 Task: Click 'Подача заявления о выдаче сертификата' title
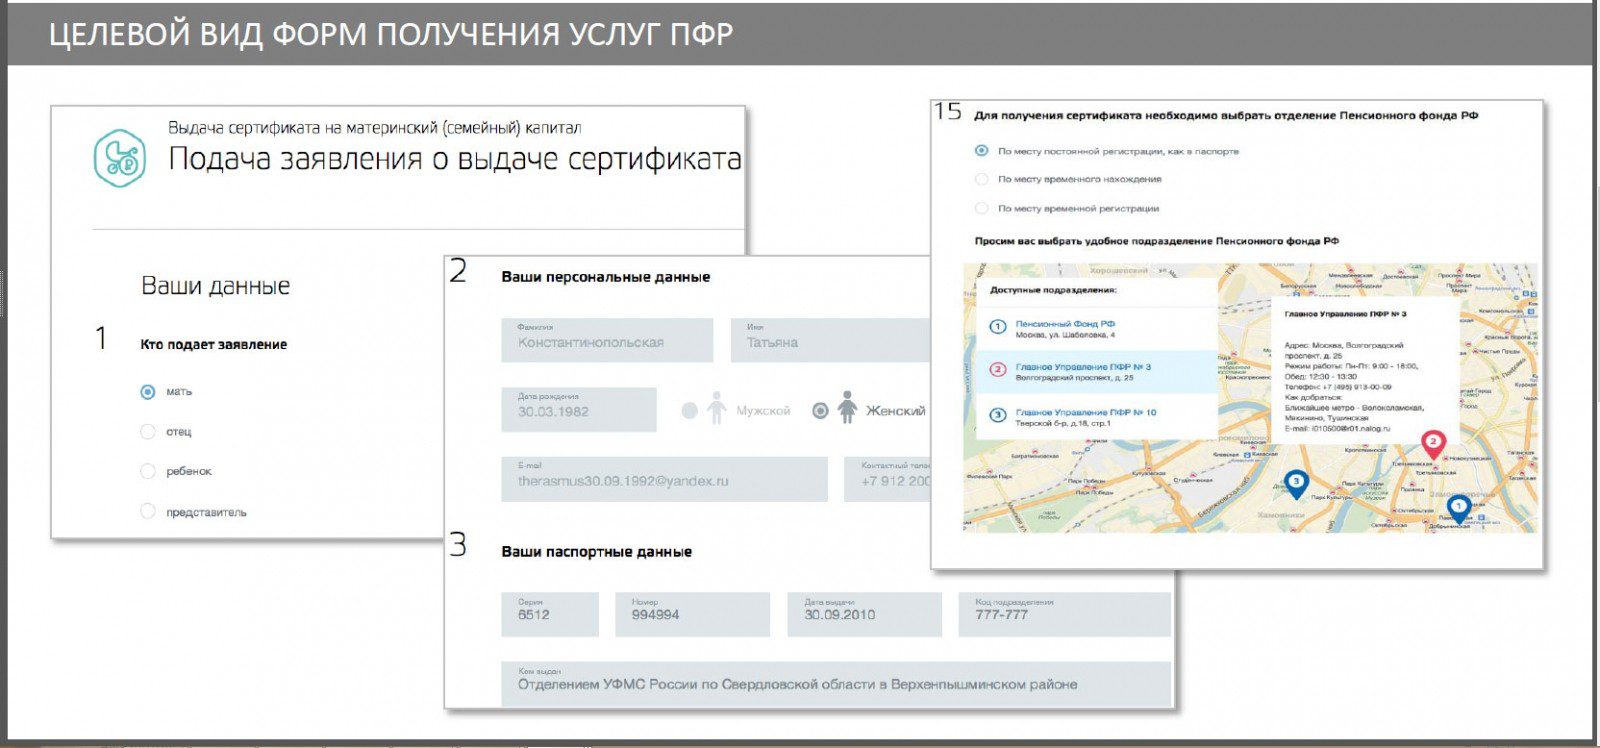[455, 159]
